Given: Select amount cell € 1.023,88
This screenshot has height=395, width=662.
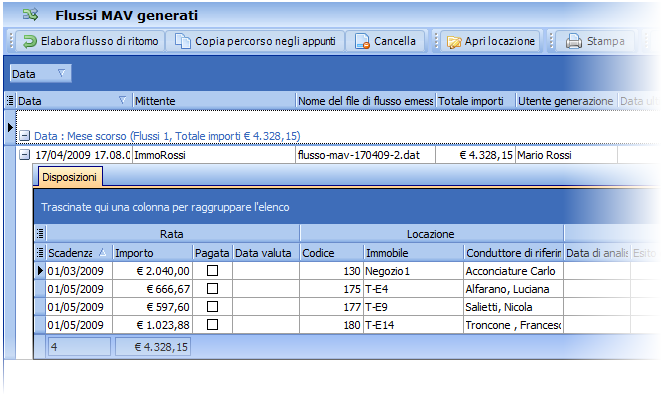Looking at the screenshot, I should [152, 325].
